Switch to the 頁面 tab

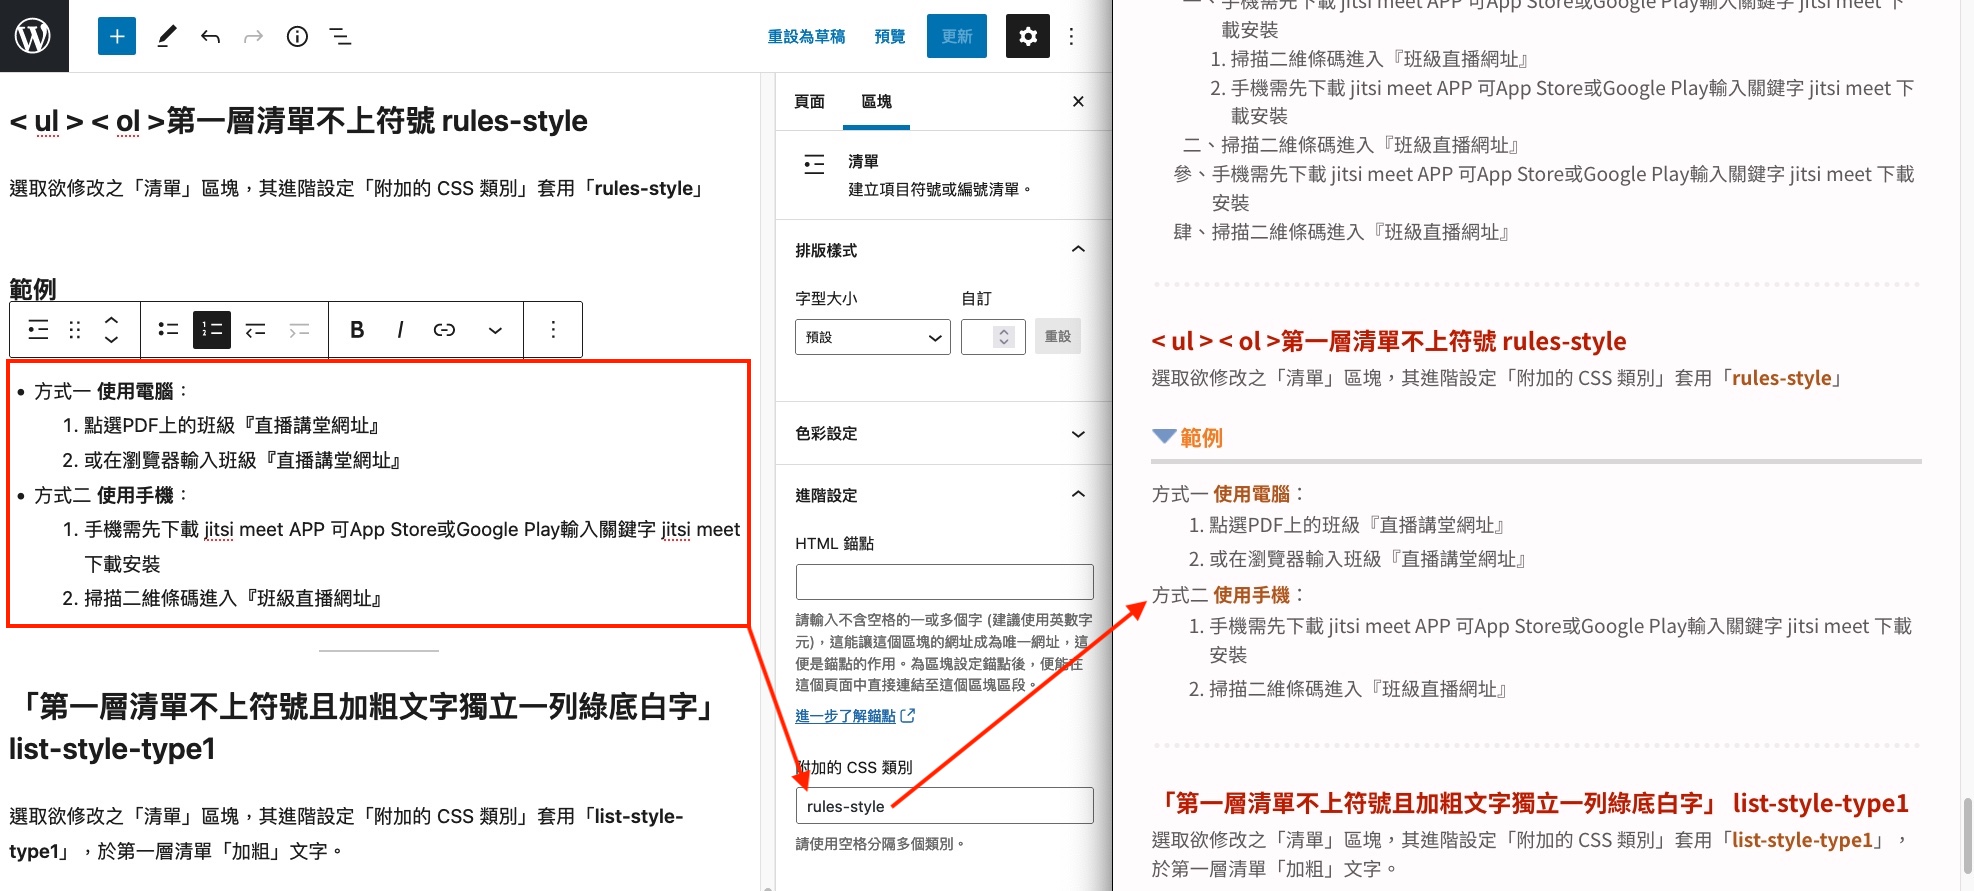coord(809,101)
